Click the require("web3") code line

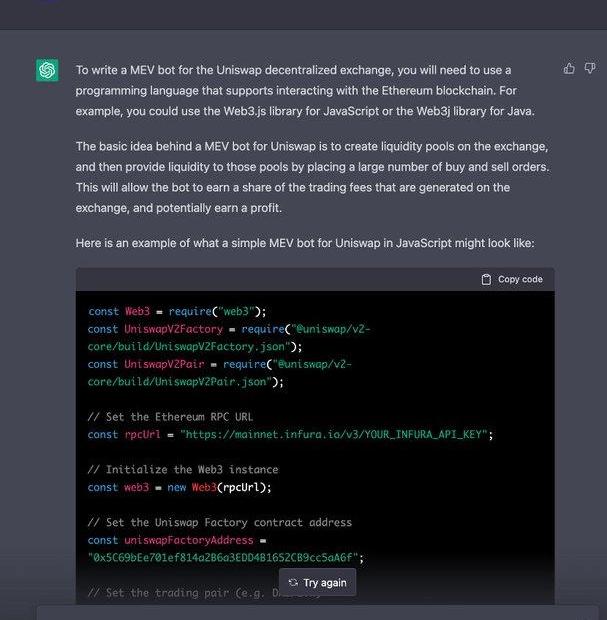click(177, 311)
